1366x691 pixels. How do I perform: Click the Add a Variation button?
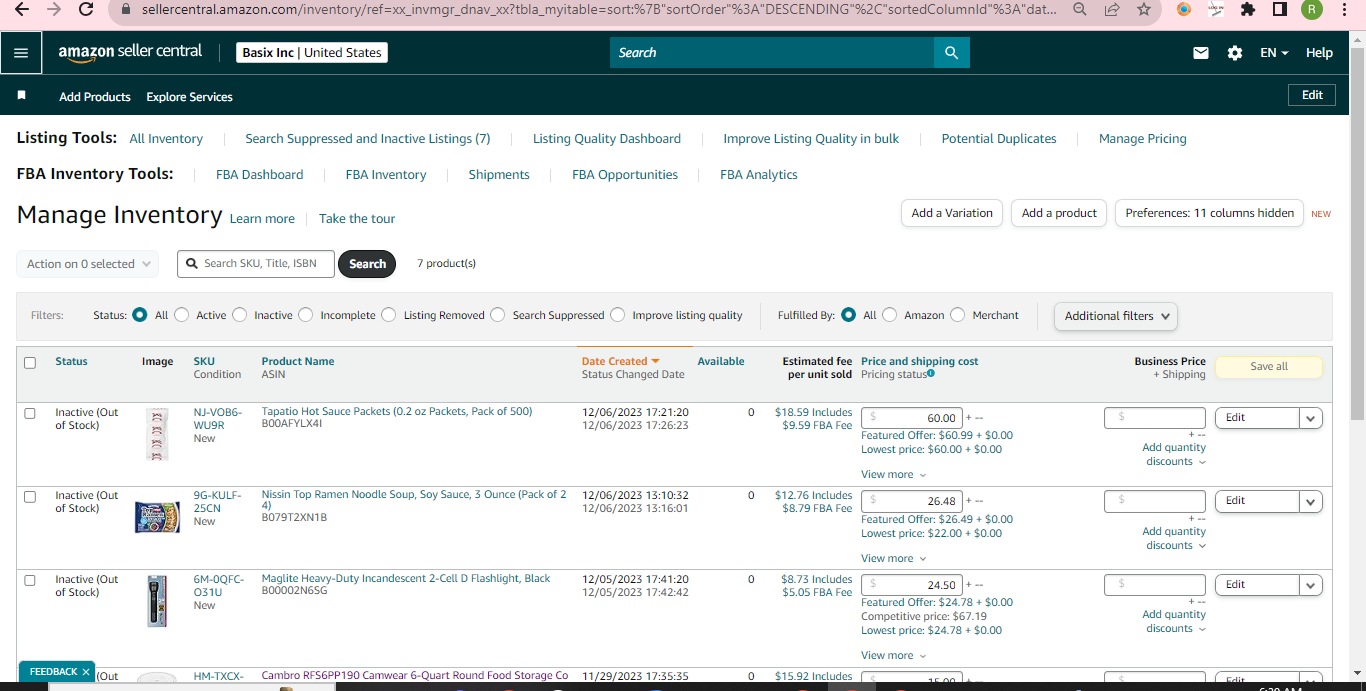[x=952, y=213]
